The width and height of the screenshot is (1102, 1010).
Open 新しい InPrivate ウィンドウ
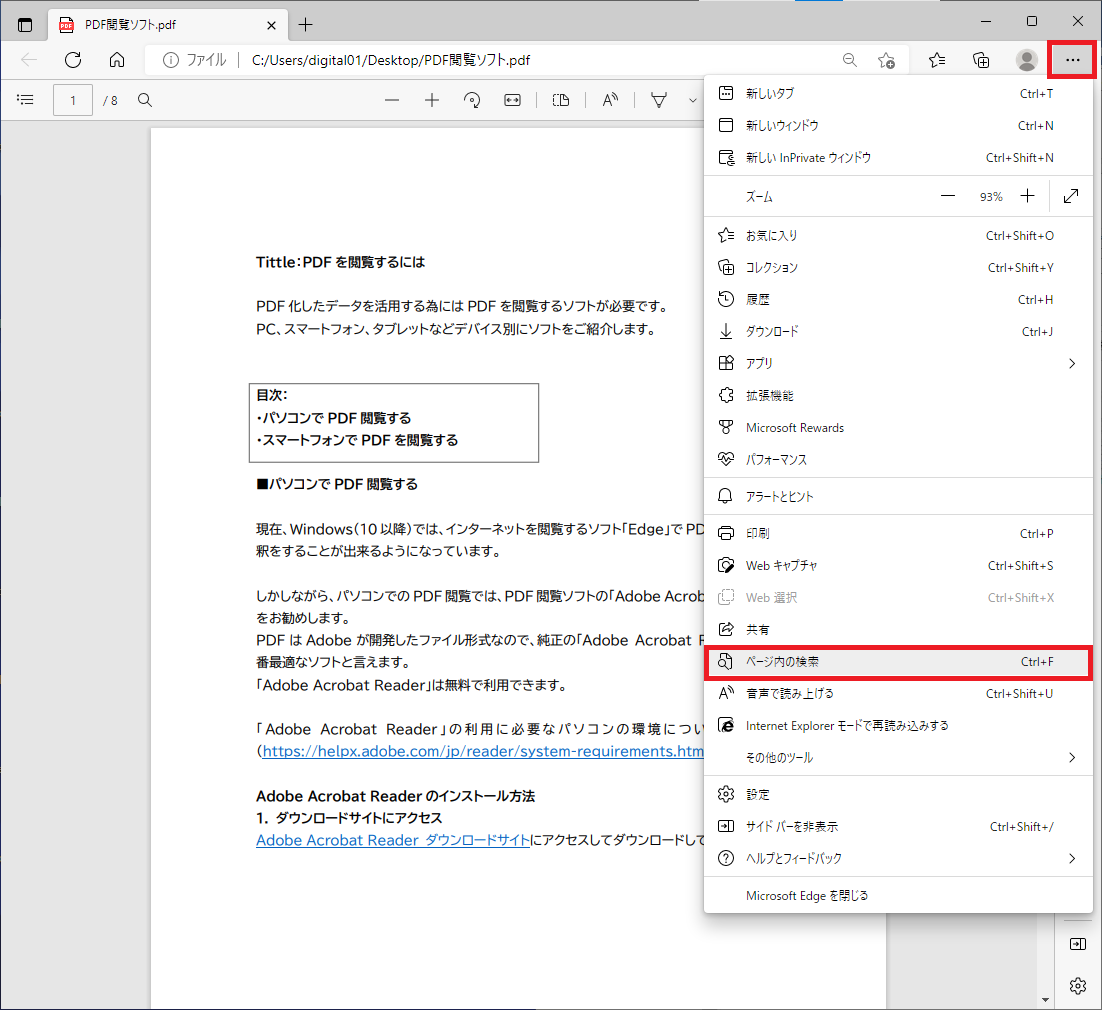(x=898, y=157)
